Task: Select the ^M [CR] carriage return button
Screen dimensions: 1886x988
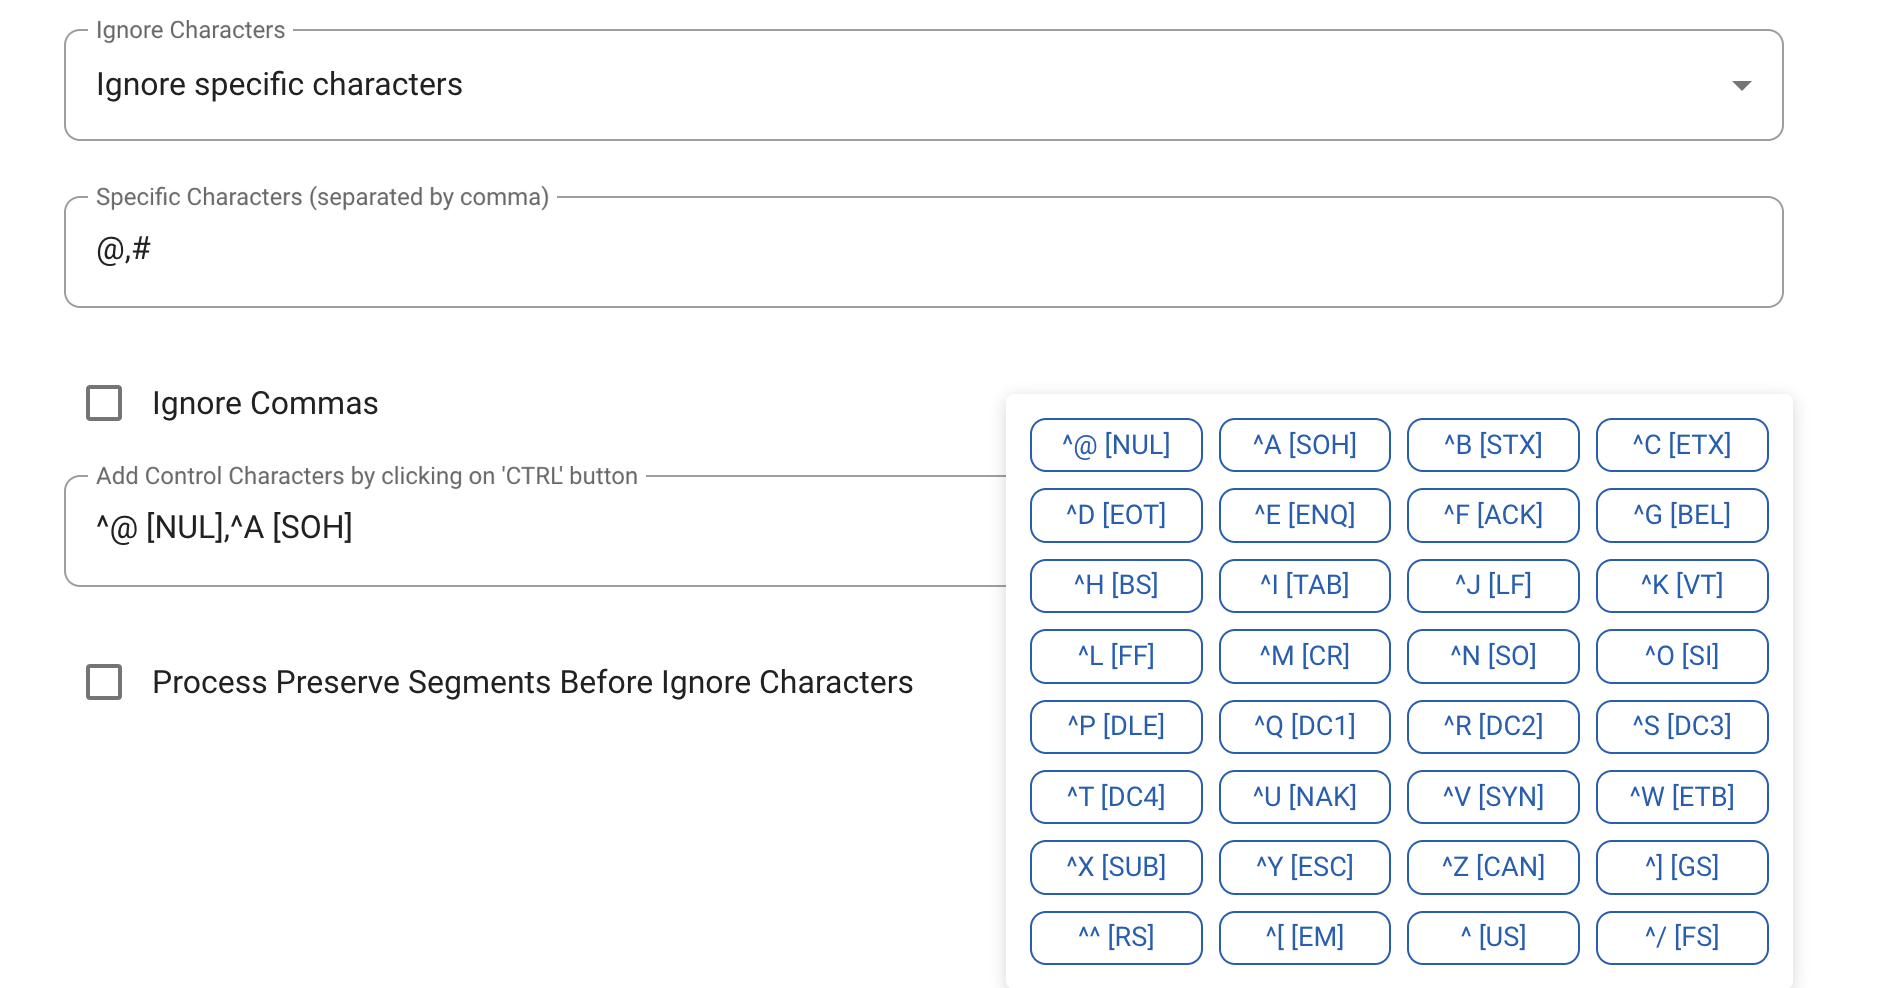Action: 1304,656
